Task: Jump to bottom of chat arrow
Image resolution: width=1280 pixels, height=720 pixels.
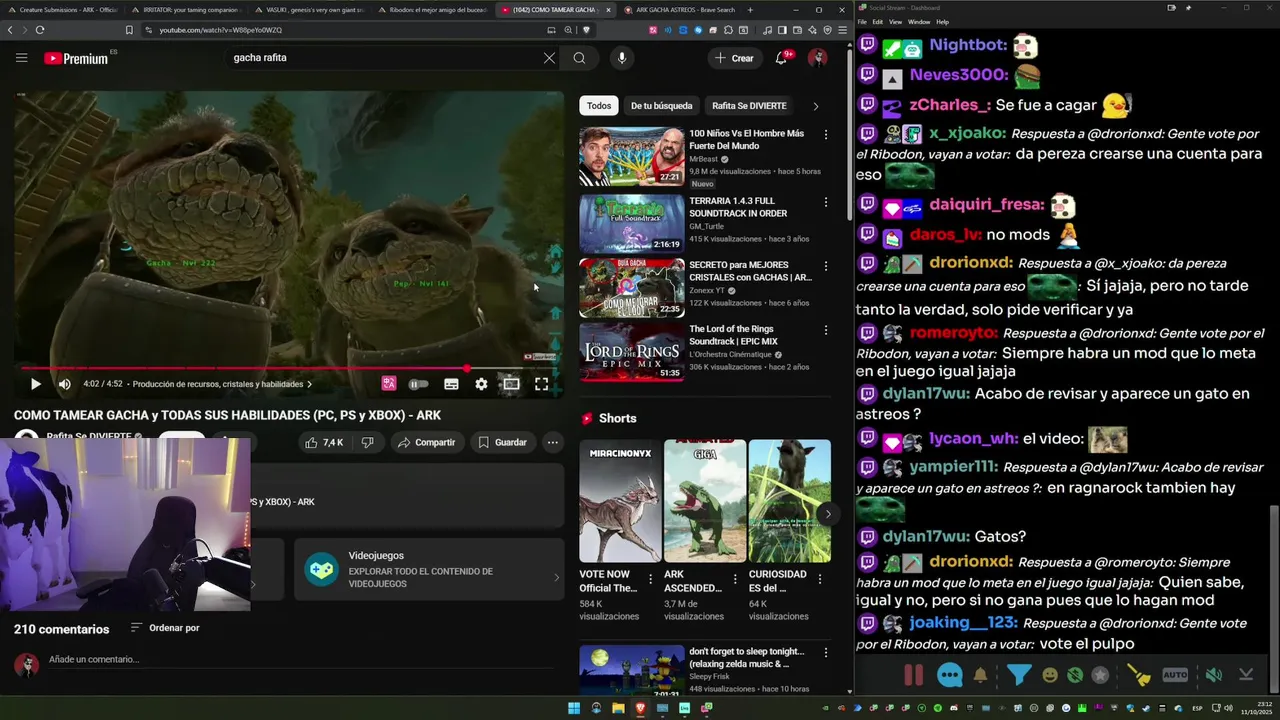Action: point(1246,675)
